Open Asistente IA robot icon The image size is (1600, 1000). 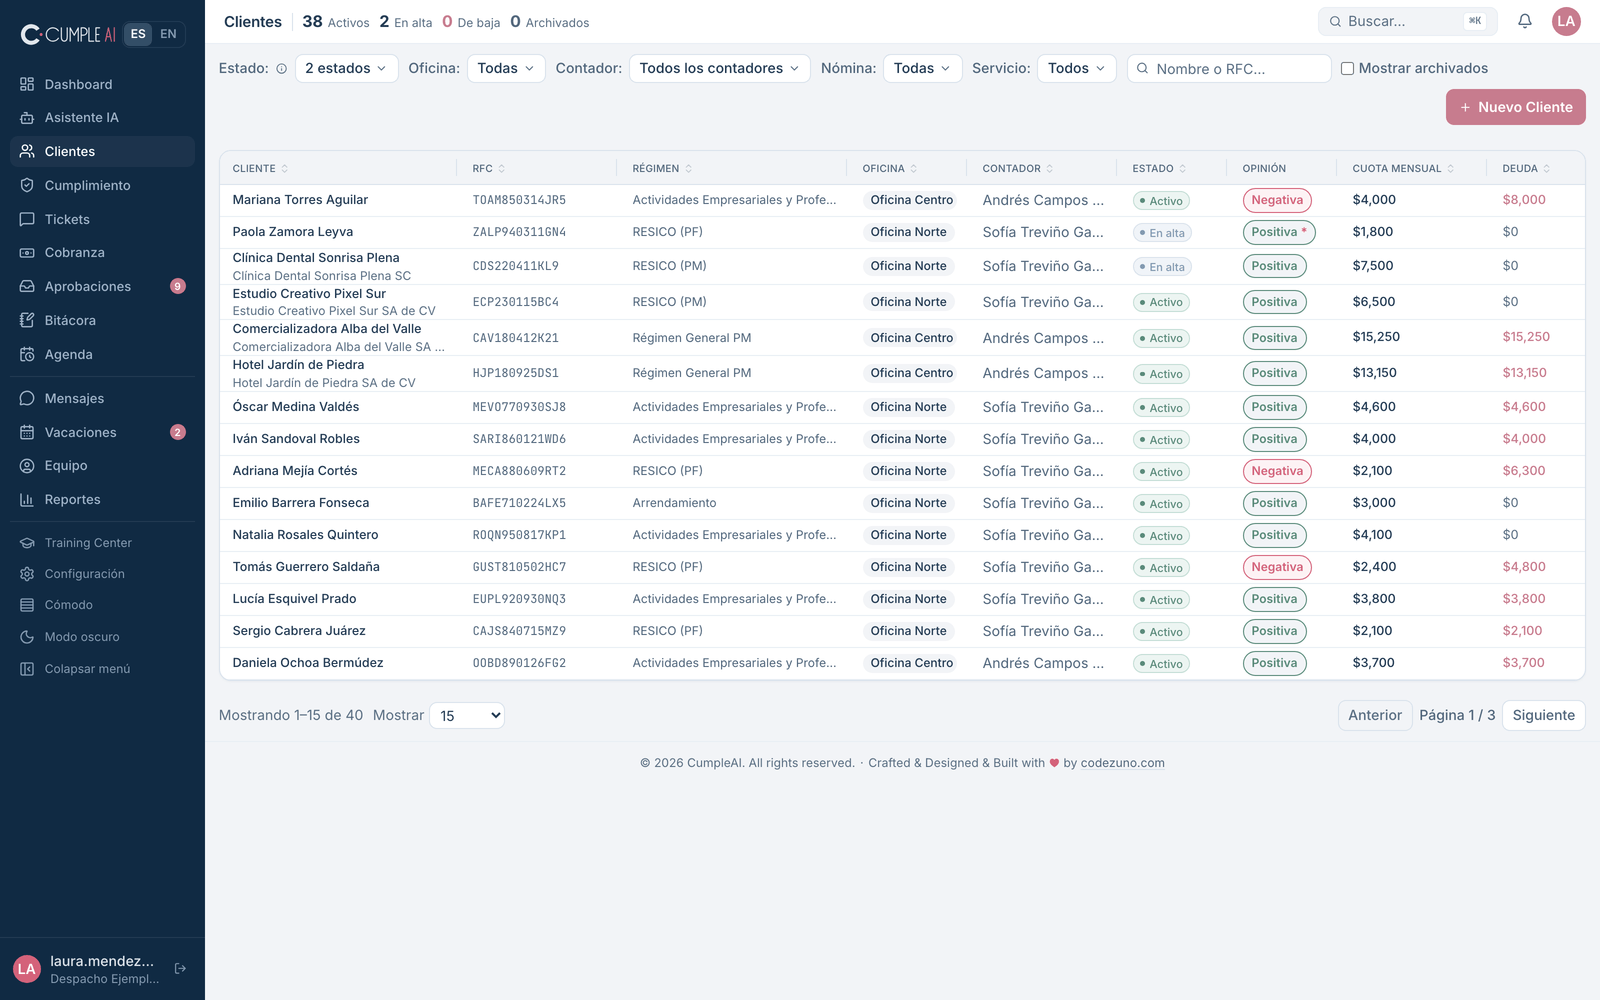[x=27, y=118]
